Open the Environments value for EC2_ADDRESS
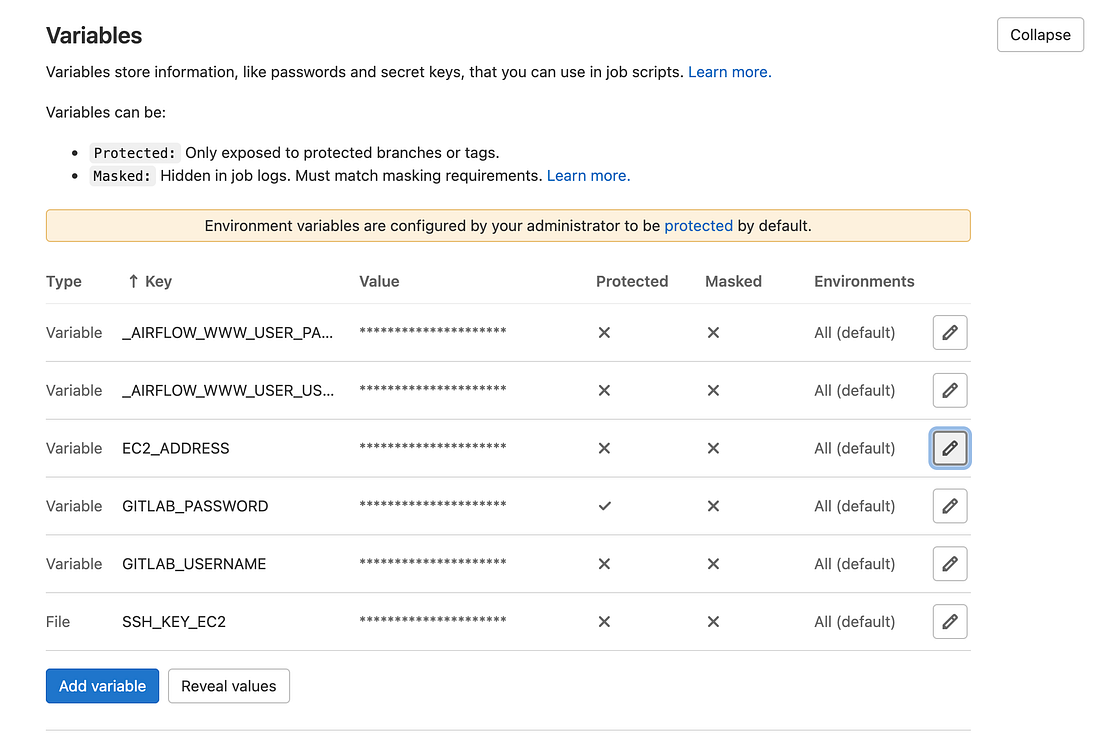The image size is (1104, 749). click(x=854, y=448)
